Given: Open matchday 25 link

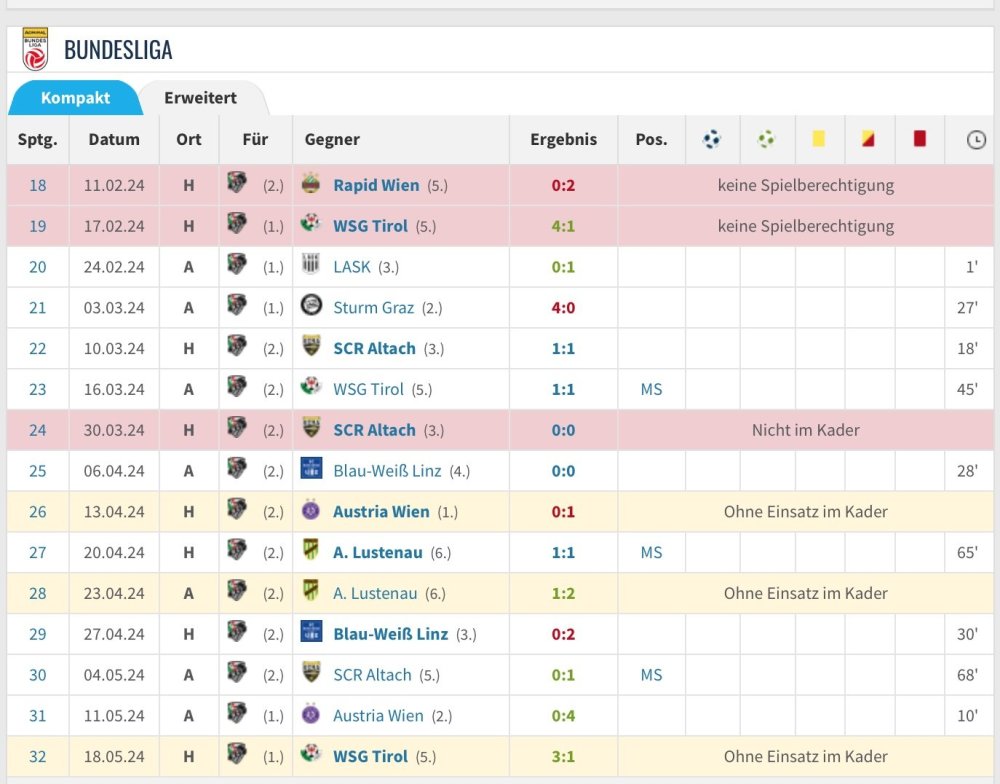Looking at the screenshot, I should (x=38, y=471).
